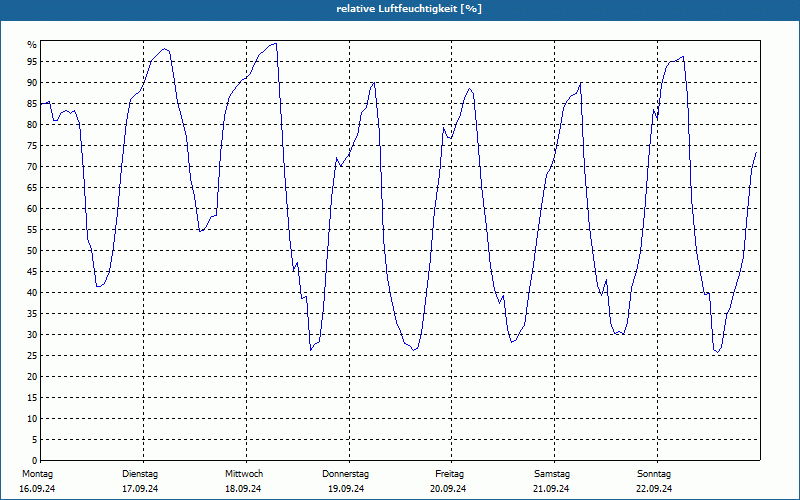This screenshot has width=800, height=500.
Task: Click the date 18.09.24
Action: tap(243, 489)
